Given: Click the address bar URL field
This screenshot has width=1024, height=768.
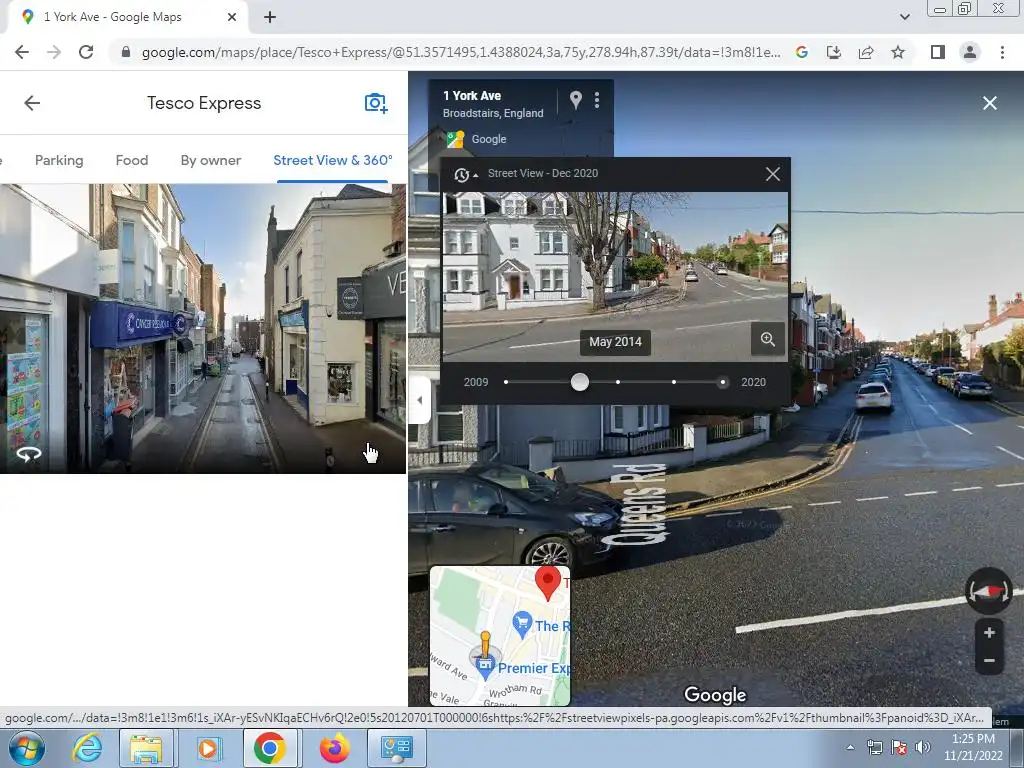Looking at the screenshot, I should pos(460,52).
